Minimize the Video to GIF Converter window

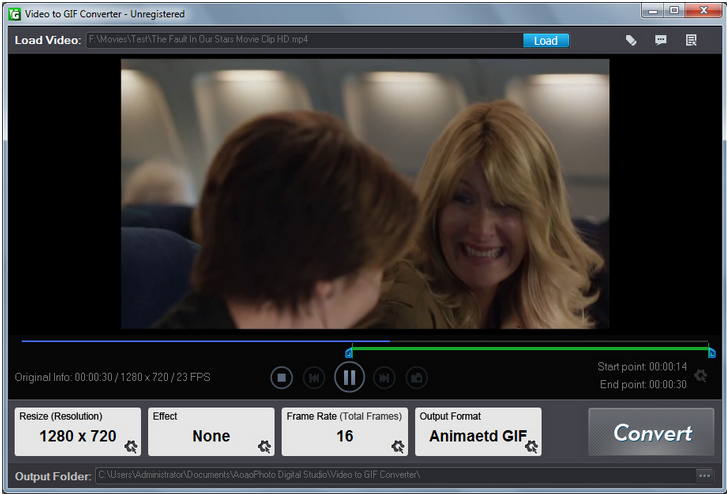pos(653,11)
